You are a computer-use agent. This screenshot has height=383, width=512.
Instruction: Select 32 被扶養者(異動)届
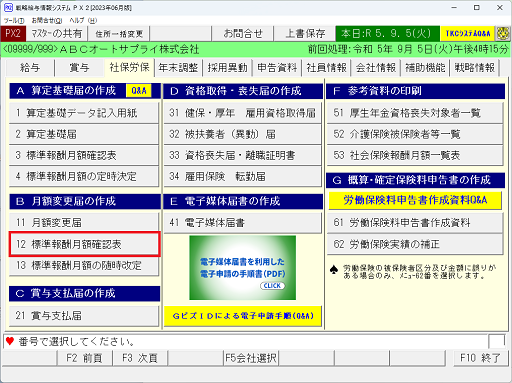coord(242,134)
